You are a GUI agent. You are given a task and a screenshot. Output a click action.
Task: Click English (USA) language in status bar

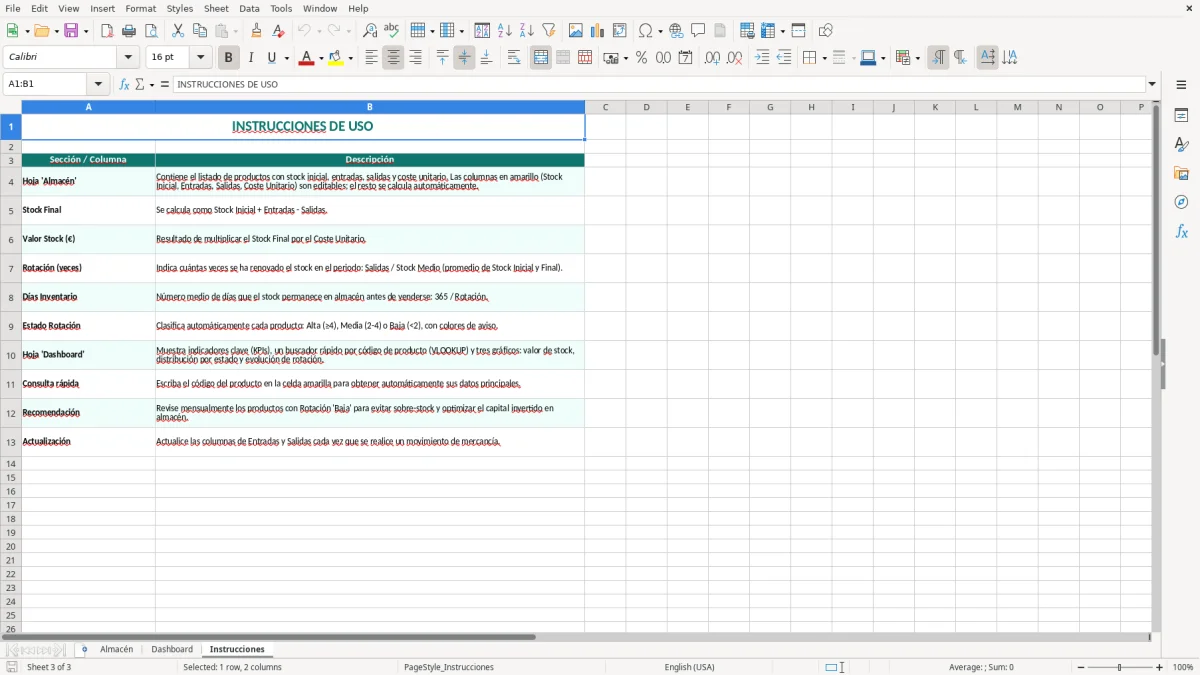click(690, 667)
